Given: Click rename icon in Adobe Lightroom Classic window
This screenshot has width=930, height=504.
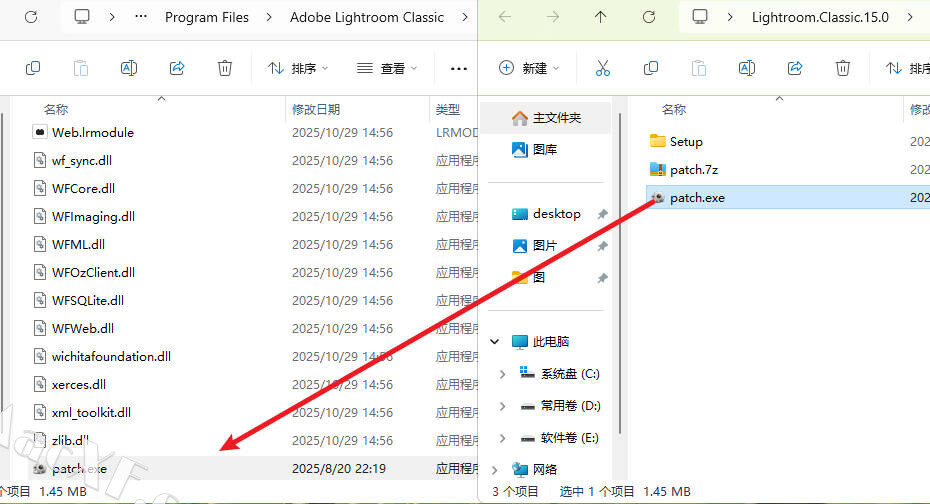Looking at the screenshot, I should click(x=129, y=68).
